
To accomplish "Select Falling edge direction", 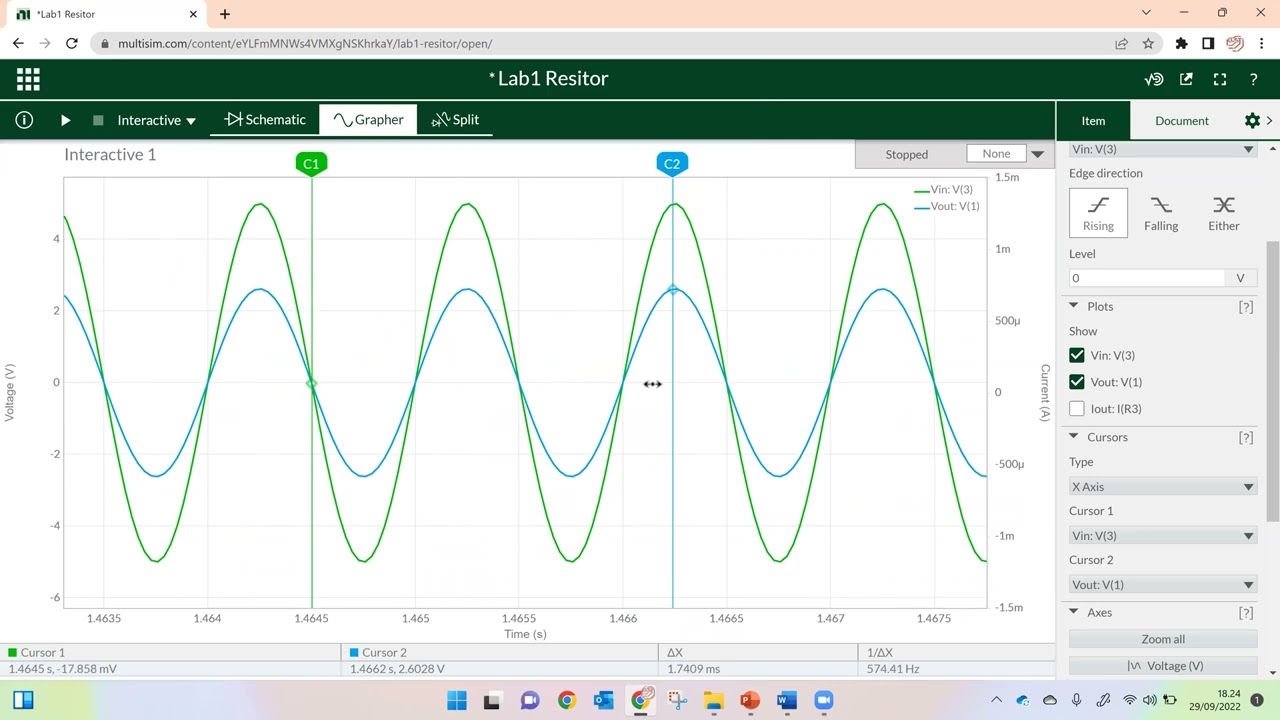I will 1161,212.
